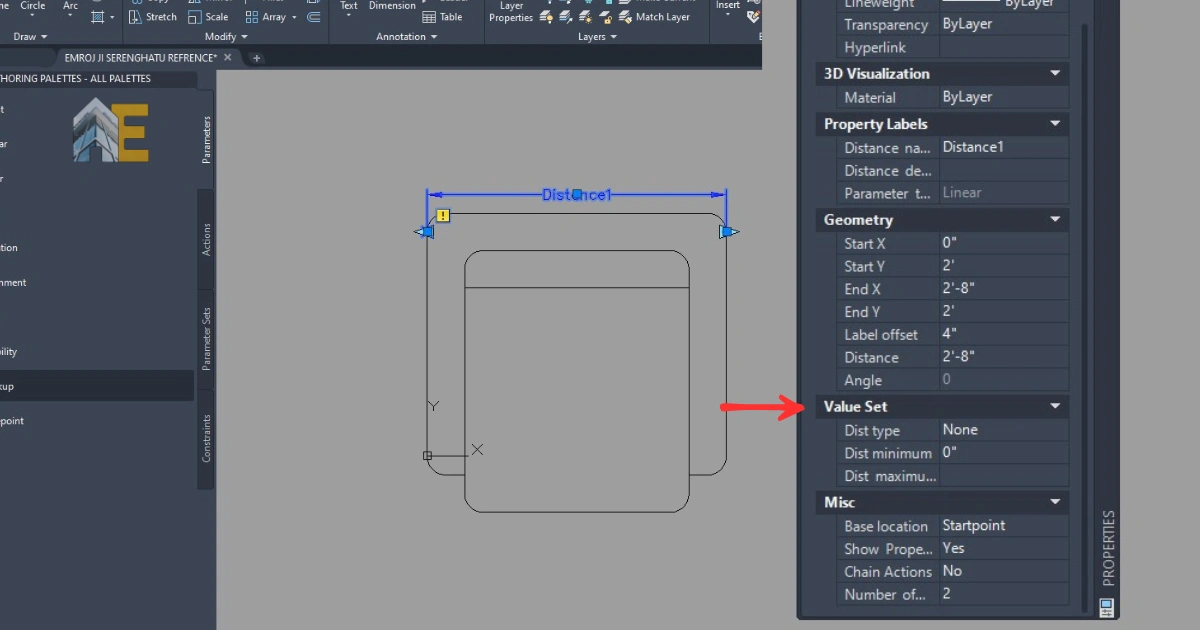Close the EMROJ JI SERENGHATU REFRENCE drawing tab

(228, 58)
